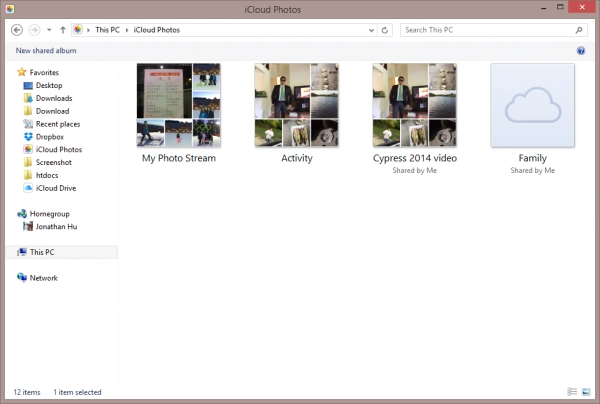Open the address bar history dropdown
Image resolution: width=600 pixels, height=404 pixels.
[371, 30]
